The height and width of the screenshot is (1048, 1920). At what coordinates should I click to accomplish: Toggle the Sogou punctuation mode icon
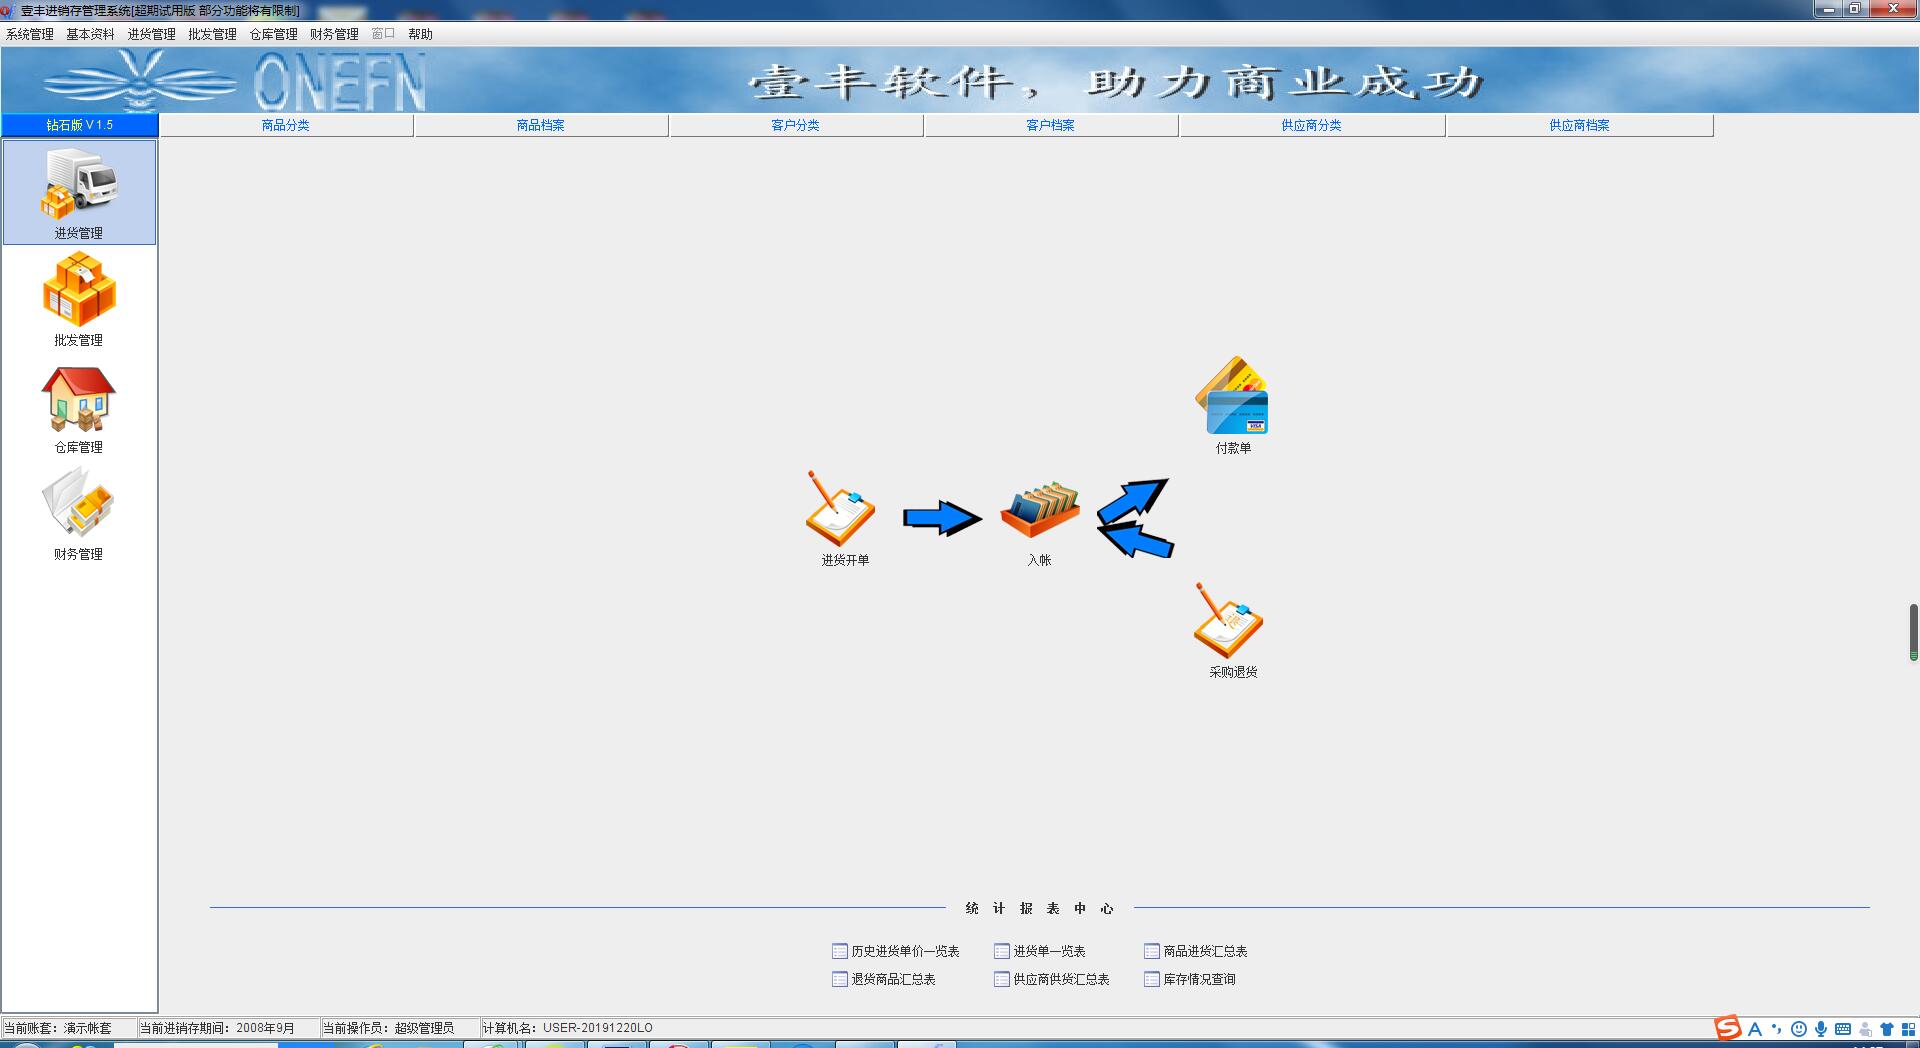[1776, 1028]
